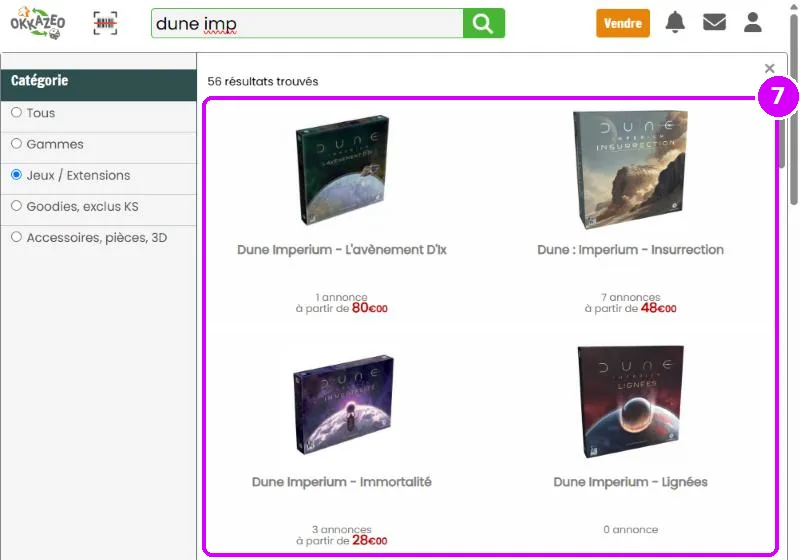The image size is (800, 560).
Task: Select the Tous category radio button
Action: [16, 112]
